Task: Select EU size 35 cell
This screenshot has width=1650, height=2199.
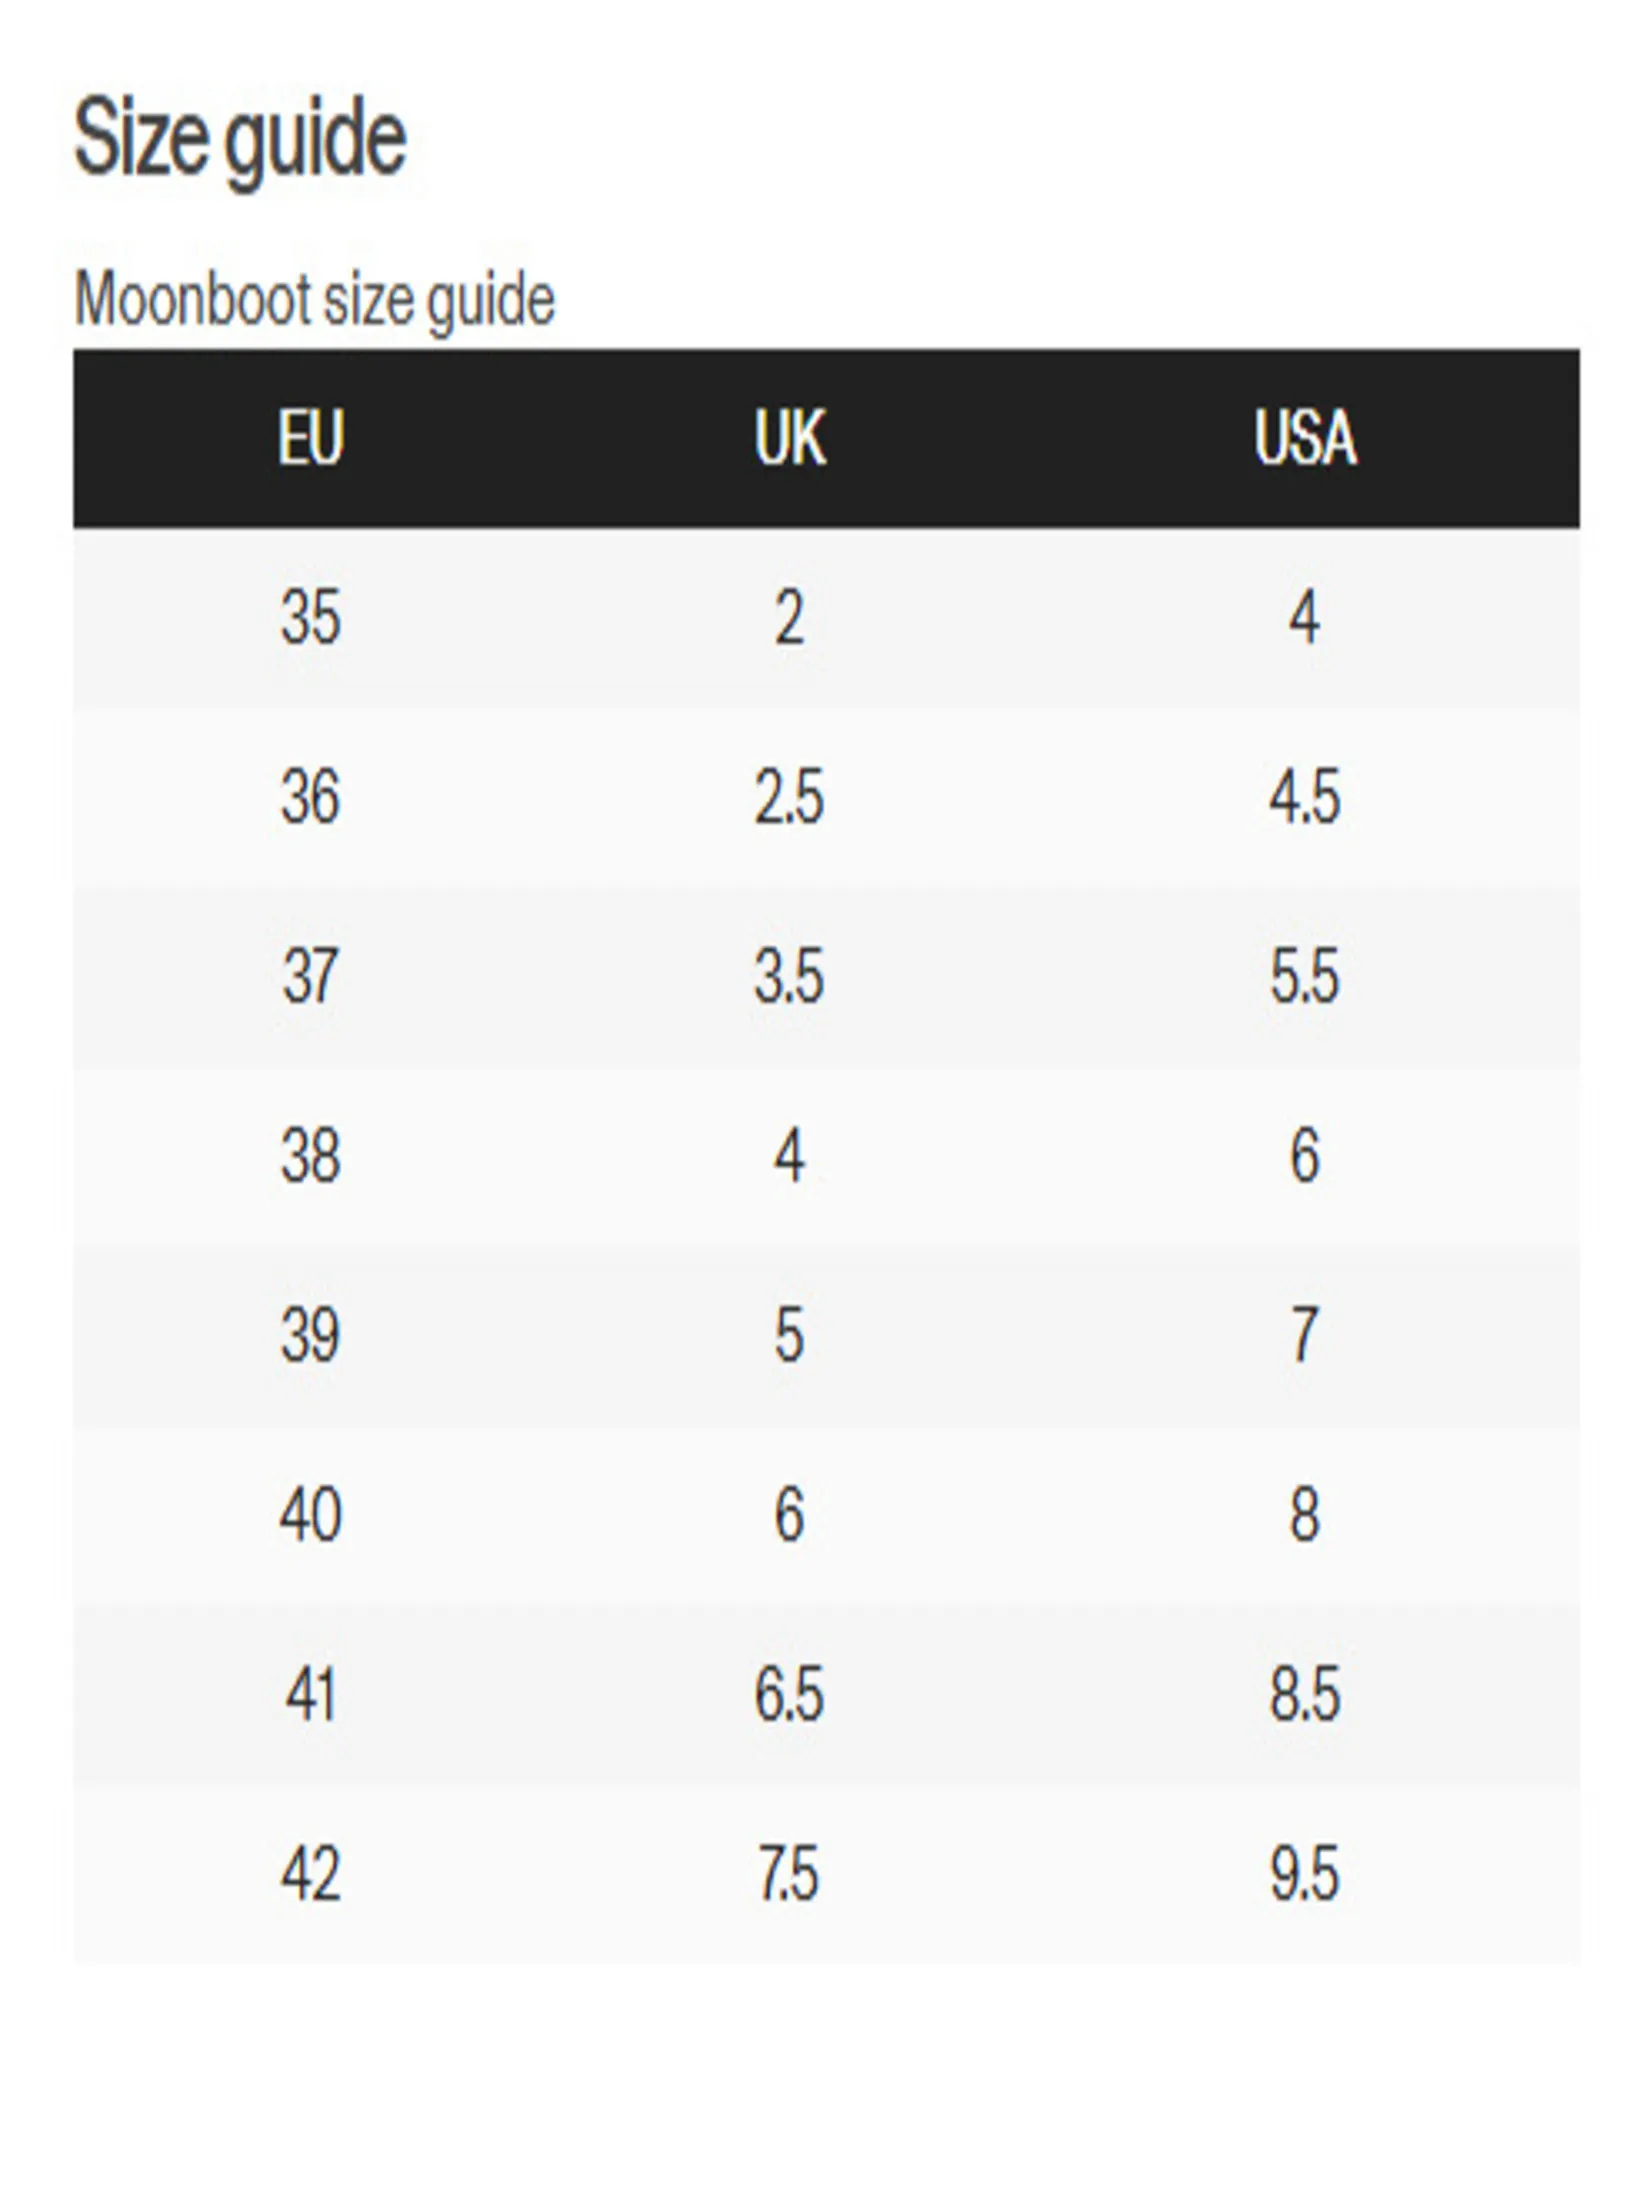Action: 311,617
